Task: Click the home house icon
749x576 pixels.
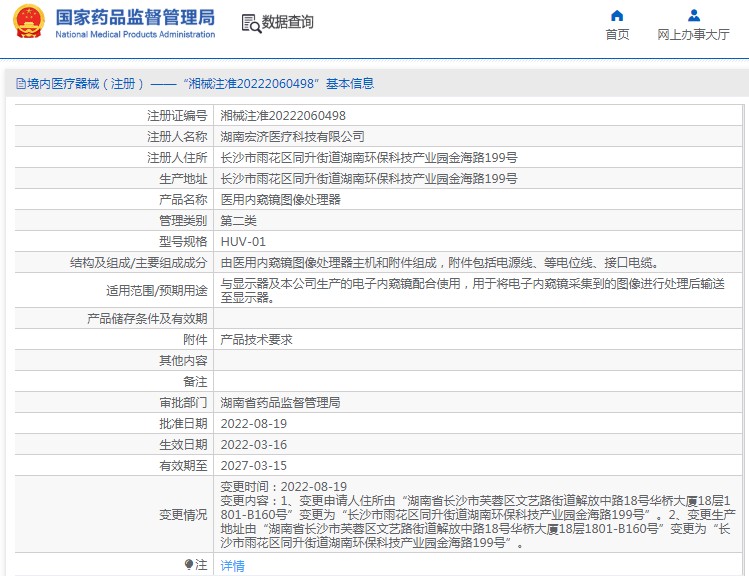Action: pyautogui.click(x=617, y=16)
